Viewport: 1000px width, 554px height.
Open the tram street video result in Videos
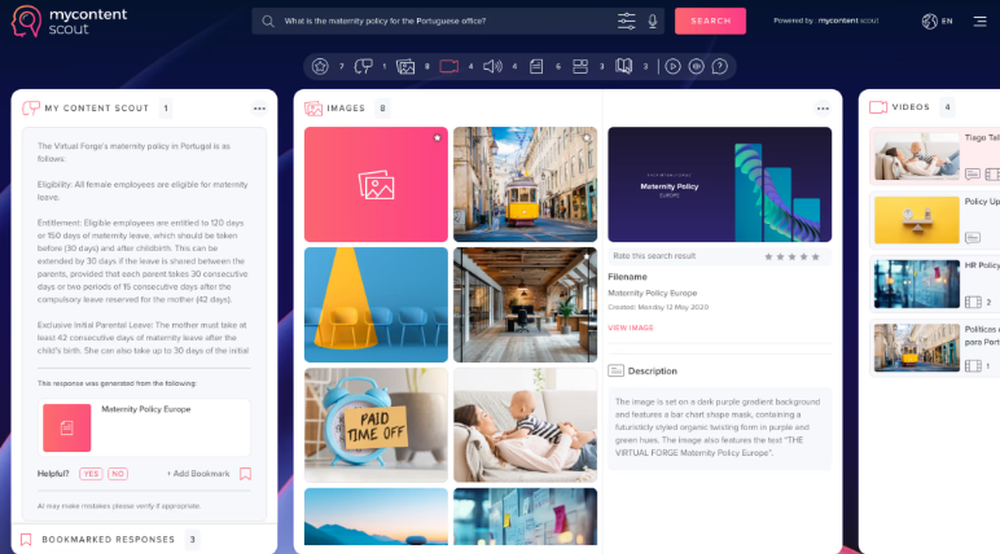pyautogui.click(x=916, y=347)
